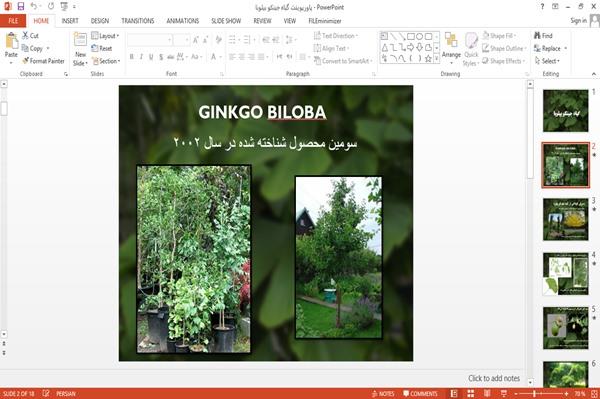Switch to the SLIDE SHOW tab
Image resolution: width=600 pixels, height=399 pixels.
[x=226, y=21]
